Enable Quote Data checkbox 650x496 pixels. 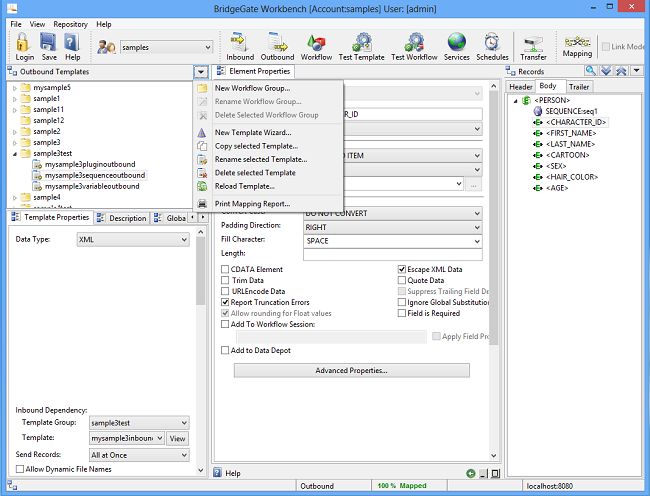click(x=402, y=281)
